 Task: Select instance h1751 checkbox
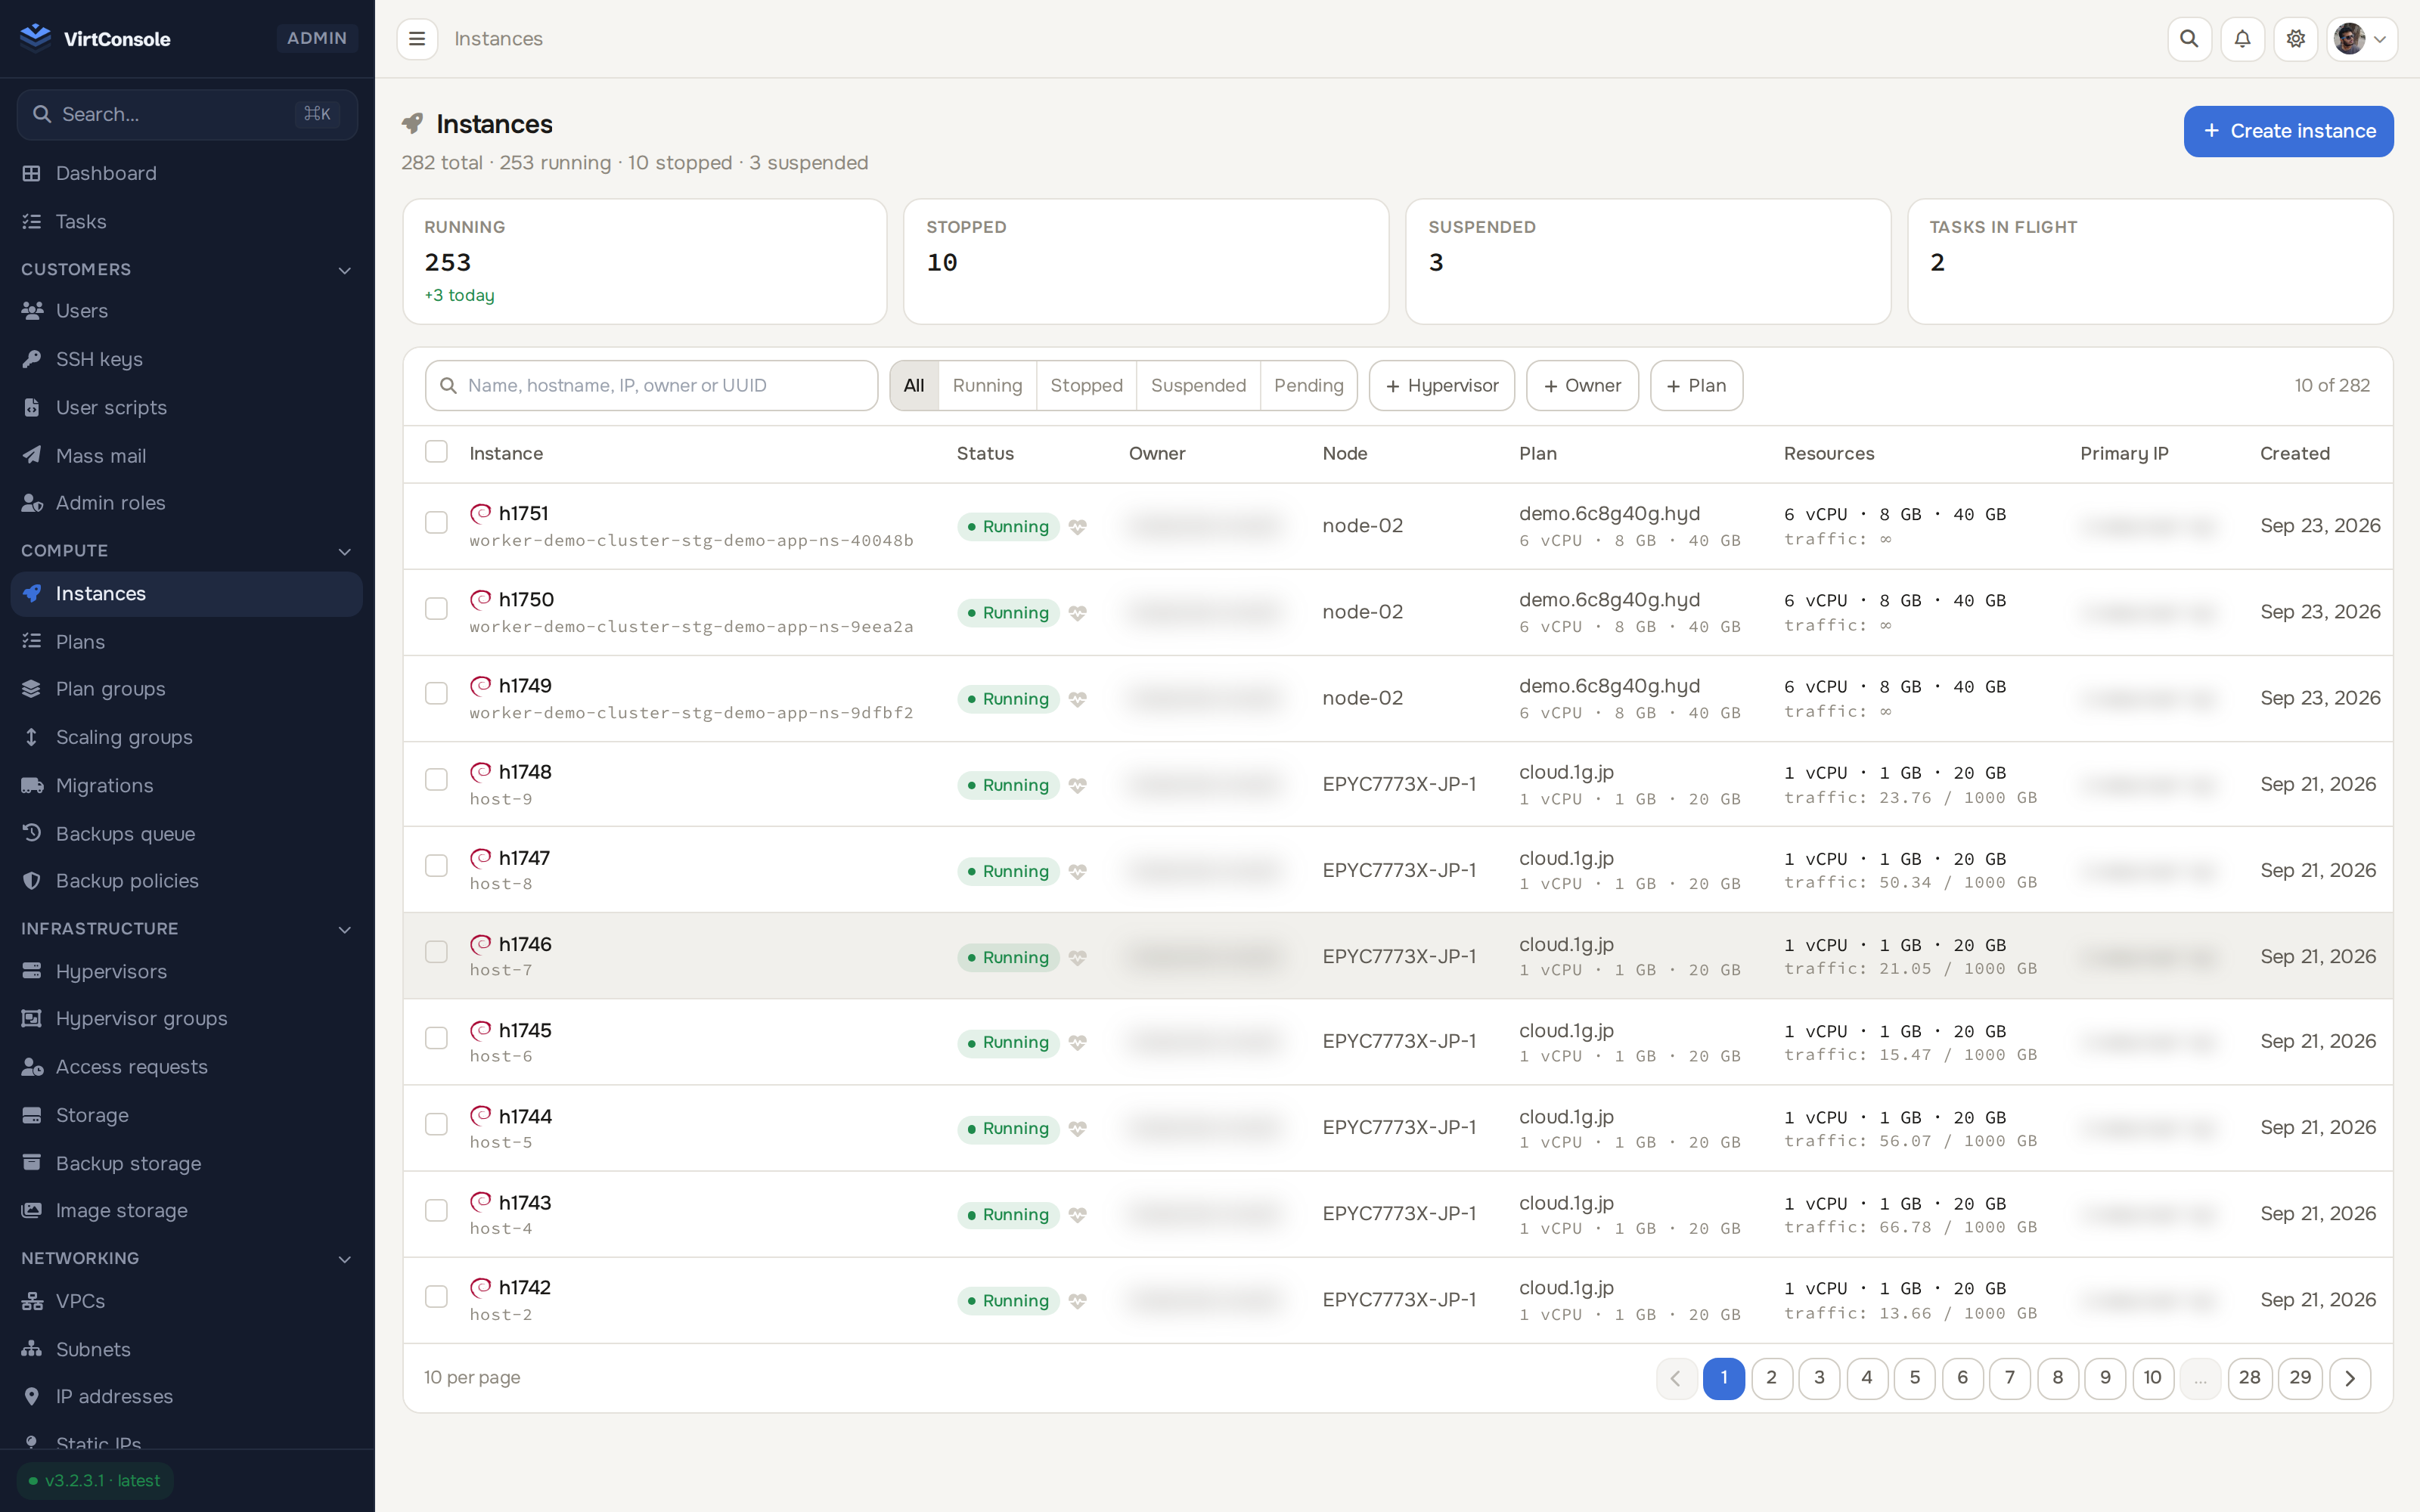[x=436, y=523]
